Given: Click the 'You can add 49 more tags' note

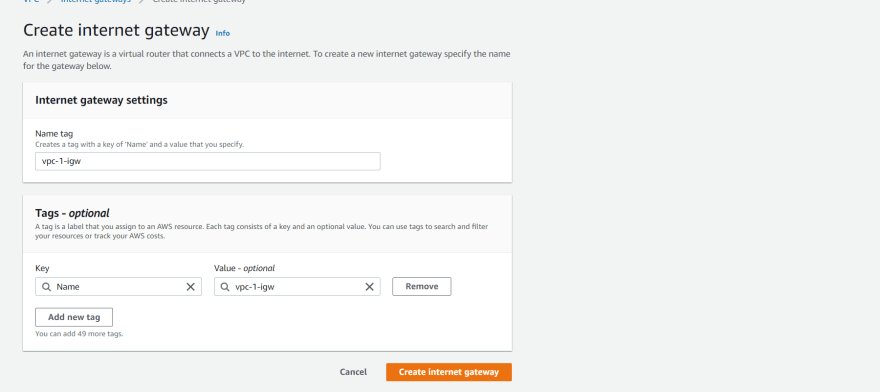Looking at the screenshot, I should click(79, 334).
